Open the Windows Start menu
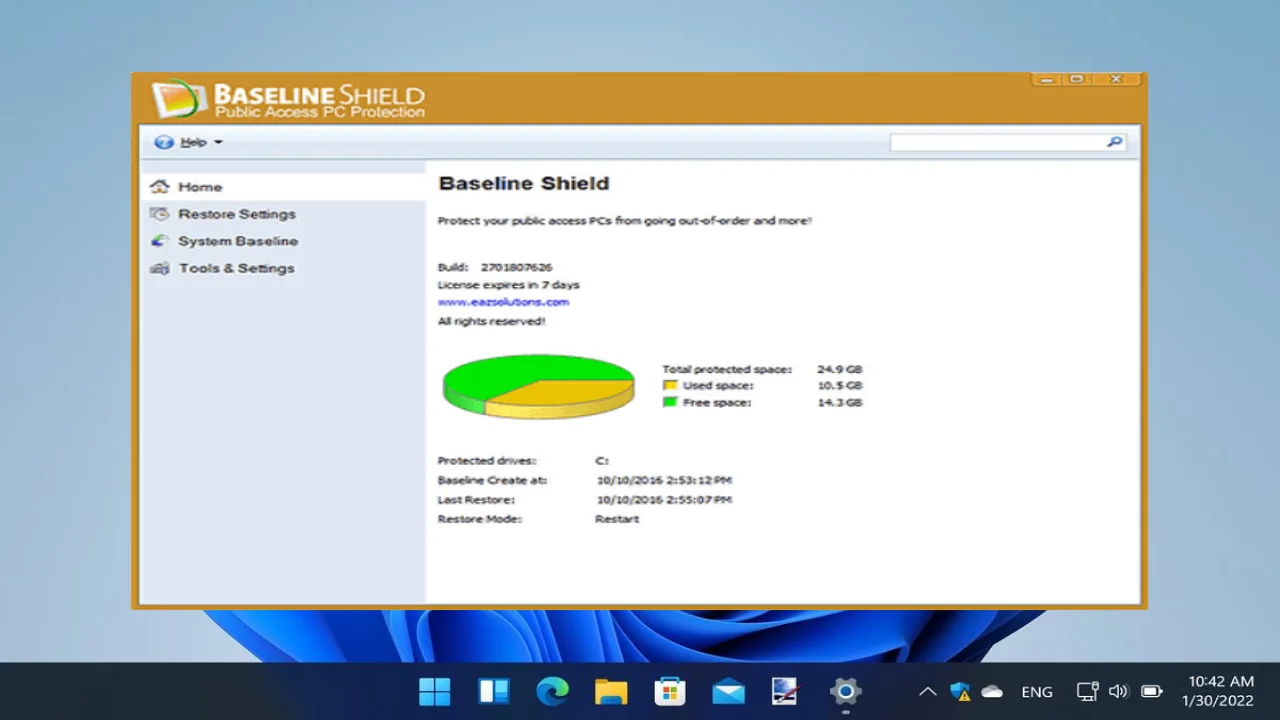This screenshot has width=1280, height=720. pos(435,691)
